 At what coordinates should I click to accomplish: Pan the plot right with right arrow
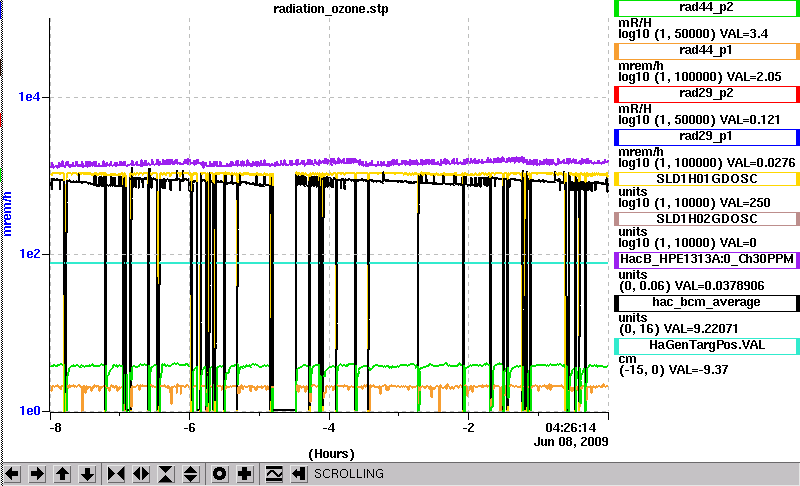coord(37,474)
